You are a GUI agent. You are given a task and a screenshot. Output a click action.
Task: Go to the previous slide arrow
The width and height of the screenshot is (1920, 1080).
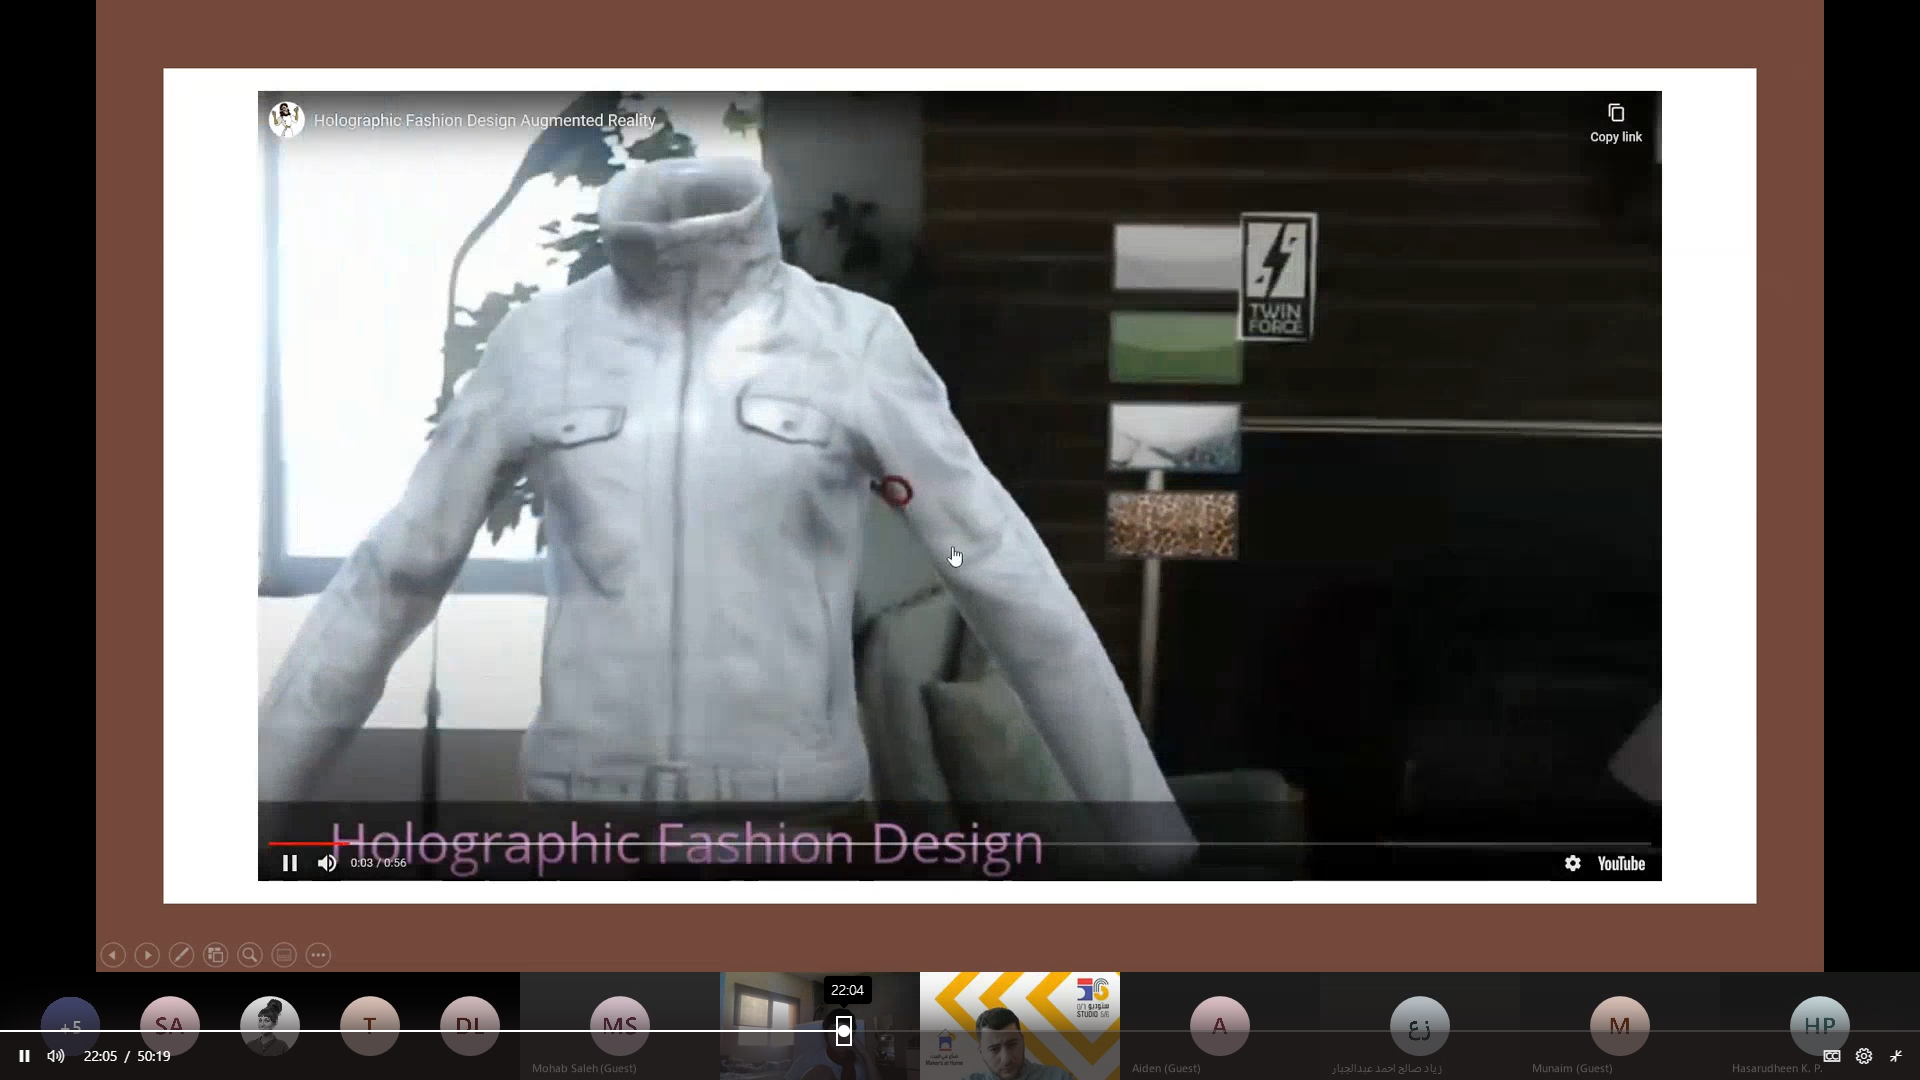pos(113,955)
